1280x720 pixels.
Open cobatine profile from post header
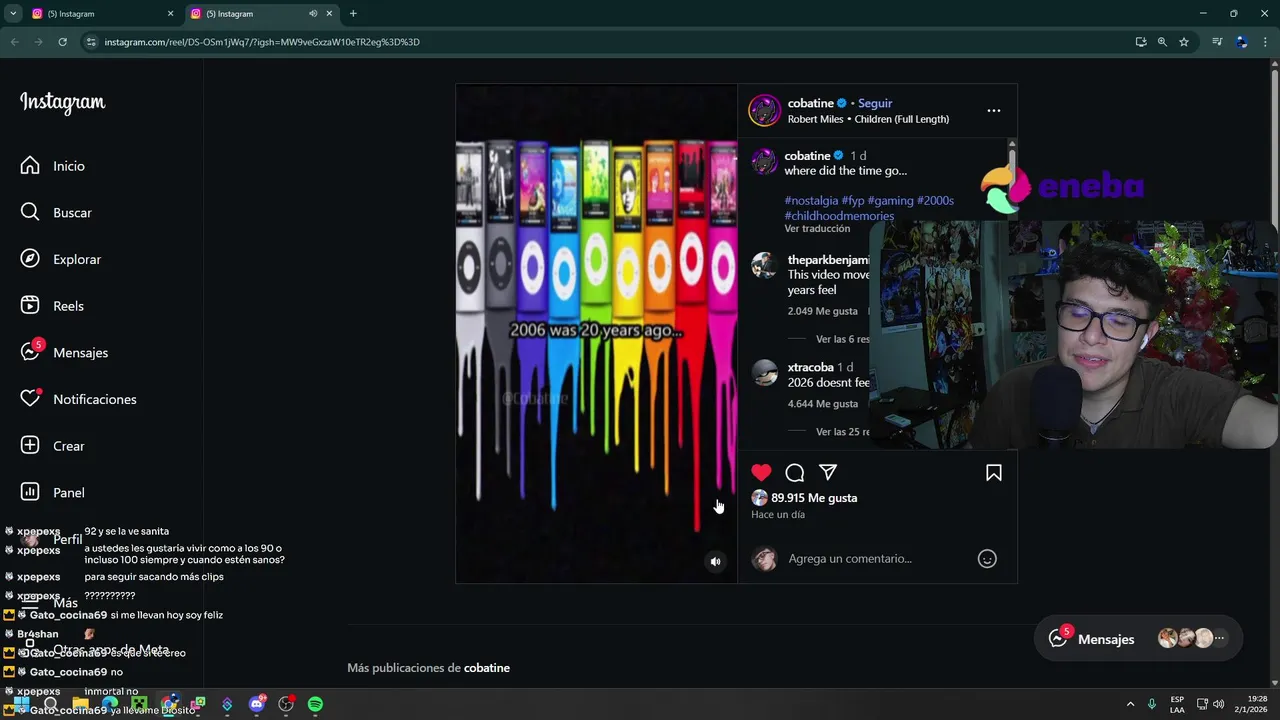(x=810, y=103)
